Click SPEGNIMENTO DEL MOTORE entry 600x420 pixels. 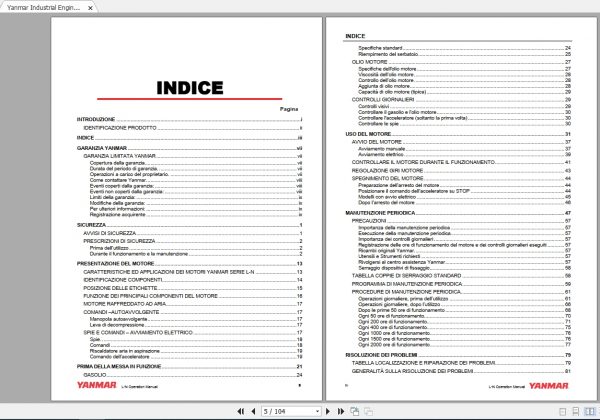pos(387,178)
